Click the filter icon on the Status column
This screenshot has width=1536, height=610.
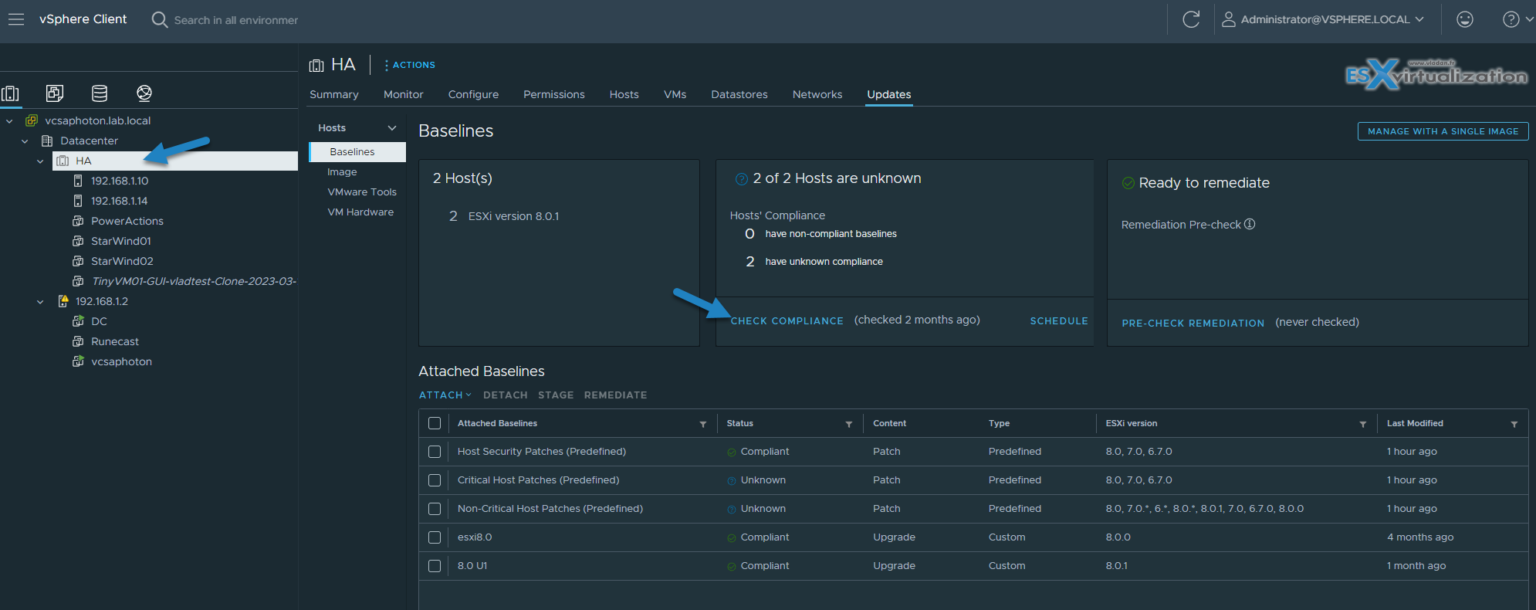pyautogui.click(x=848, y=423)
